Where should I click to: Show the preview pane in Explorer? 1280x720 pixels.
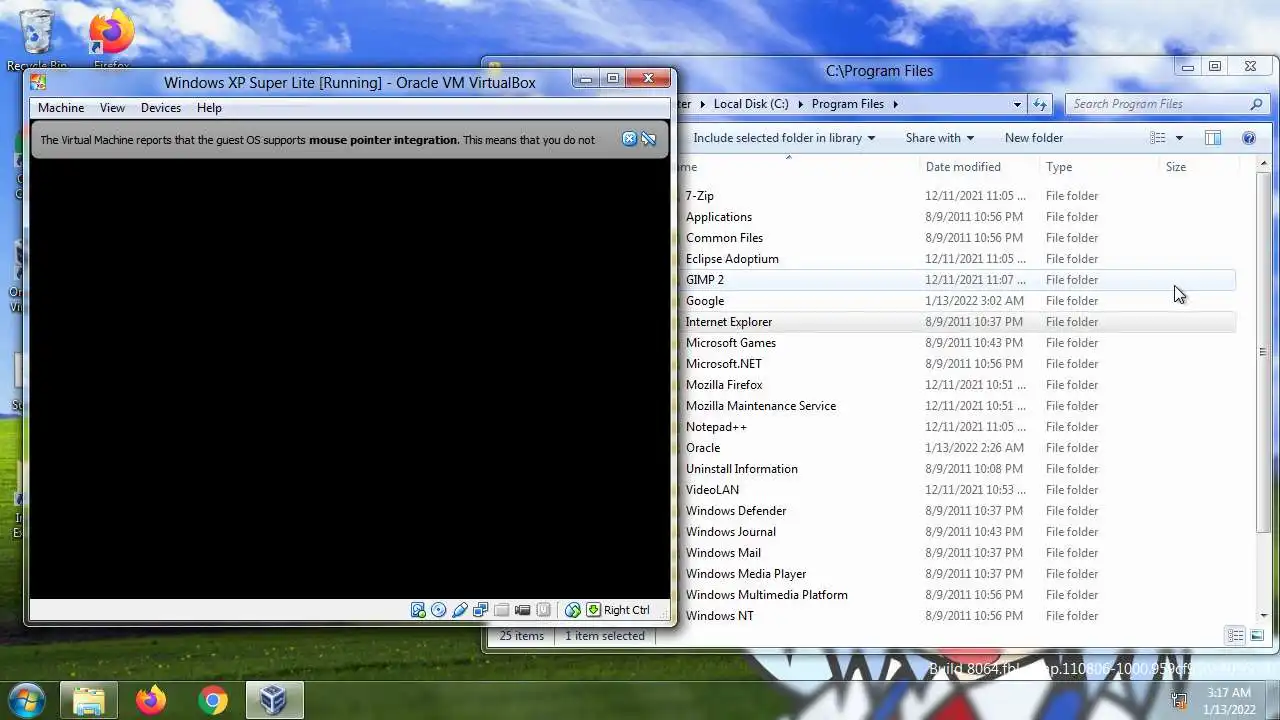pos(1212,138)
